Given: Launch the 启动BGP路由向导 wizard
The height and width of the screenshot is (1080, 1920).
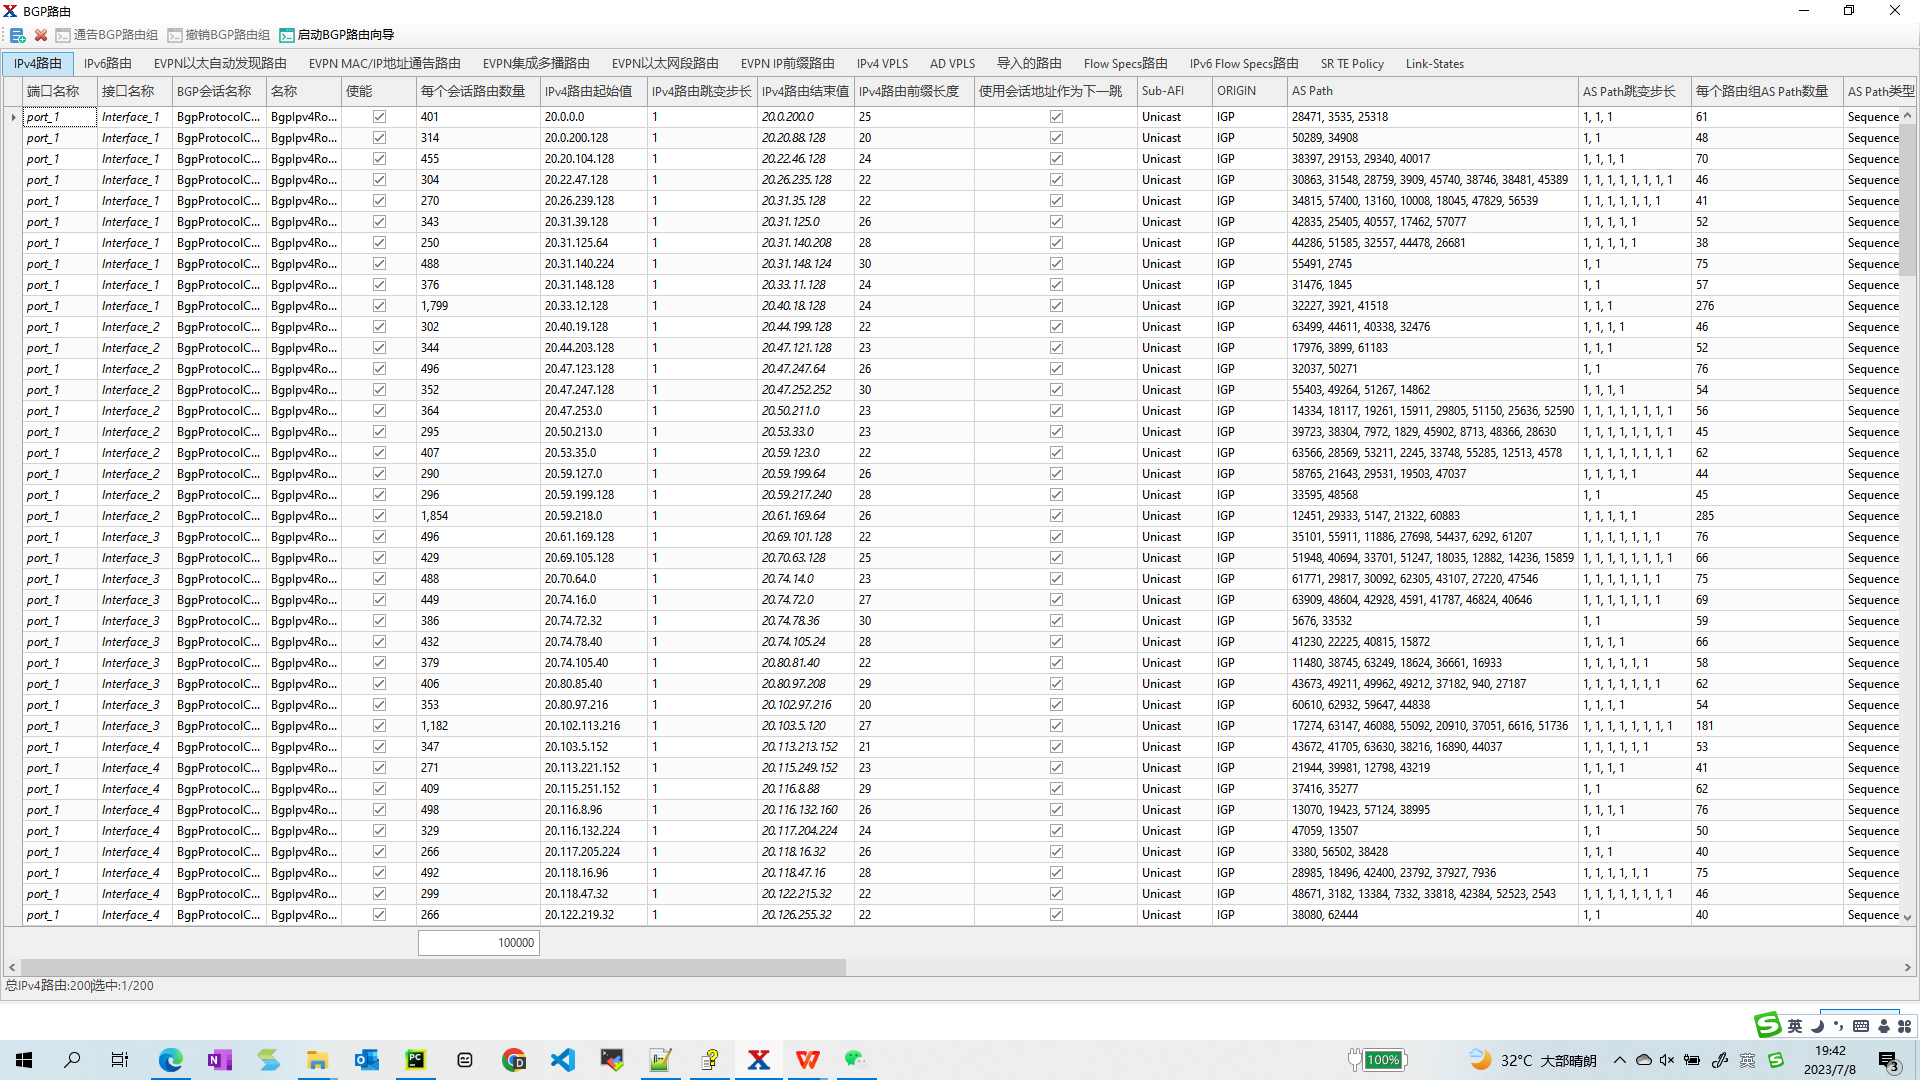Looking at the screenshot, I should [x=337, y=35].
